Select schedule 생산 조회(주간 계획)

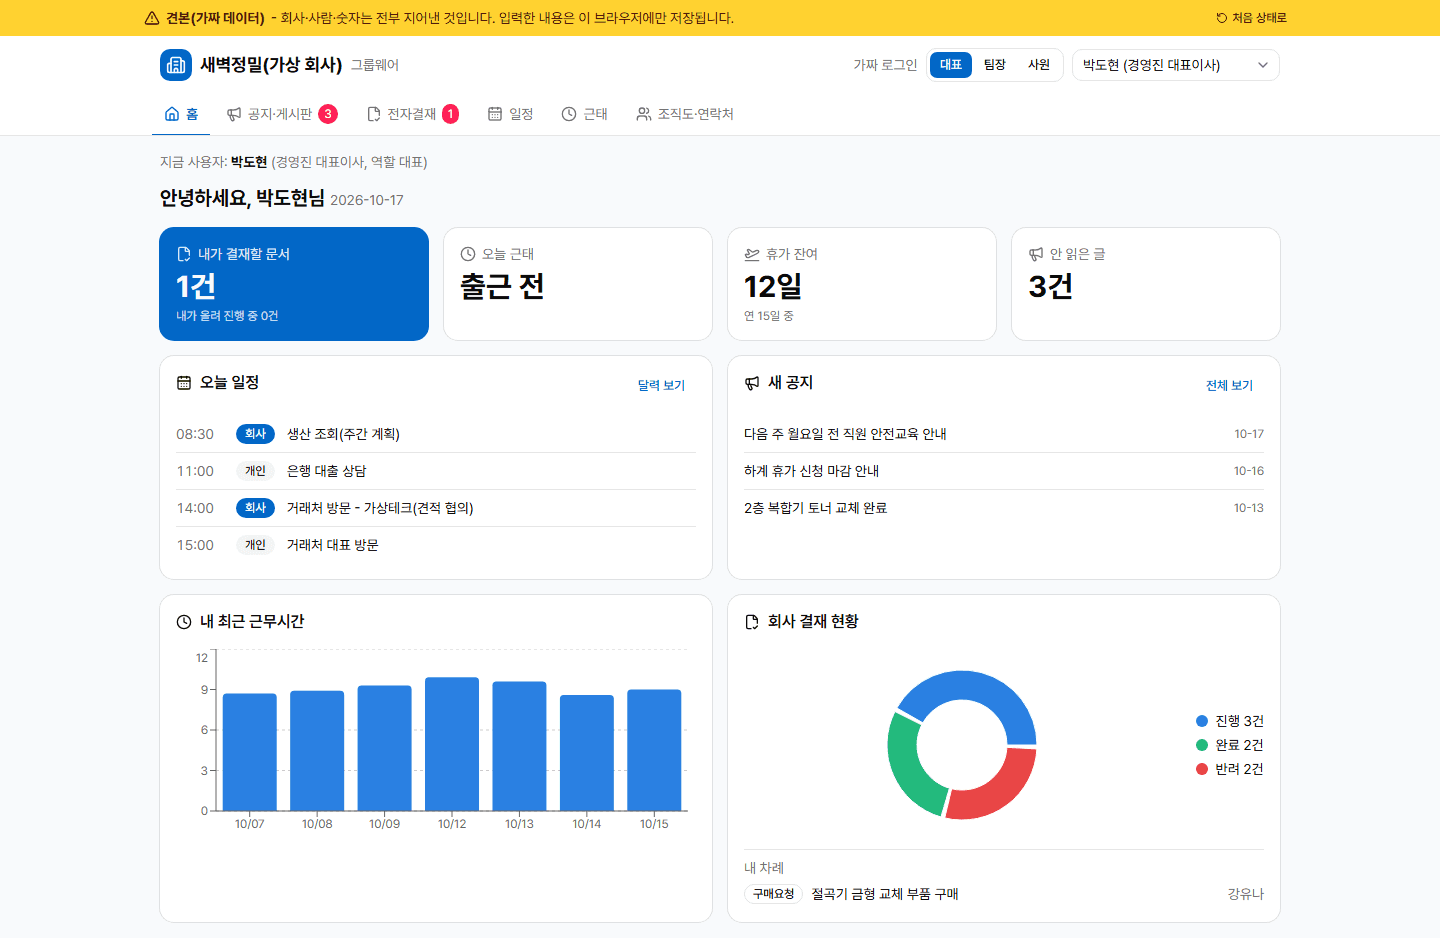pyautogui.click(x=436, y=434)
